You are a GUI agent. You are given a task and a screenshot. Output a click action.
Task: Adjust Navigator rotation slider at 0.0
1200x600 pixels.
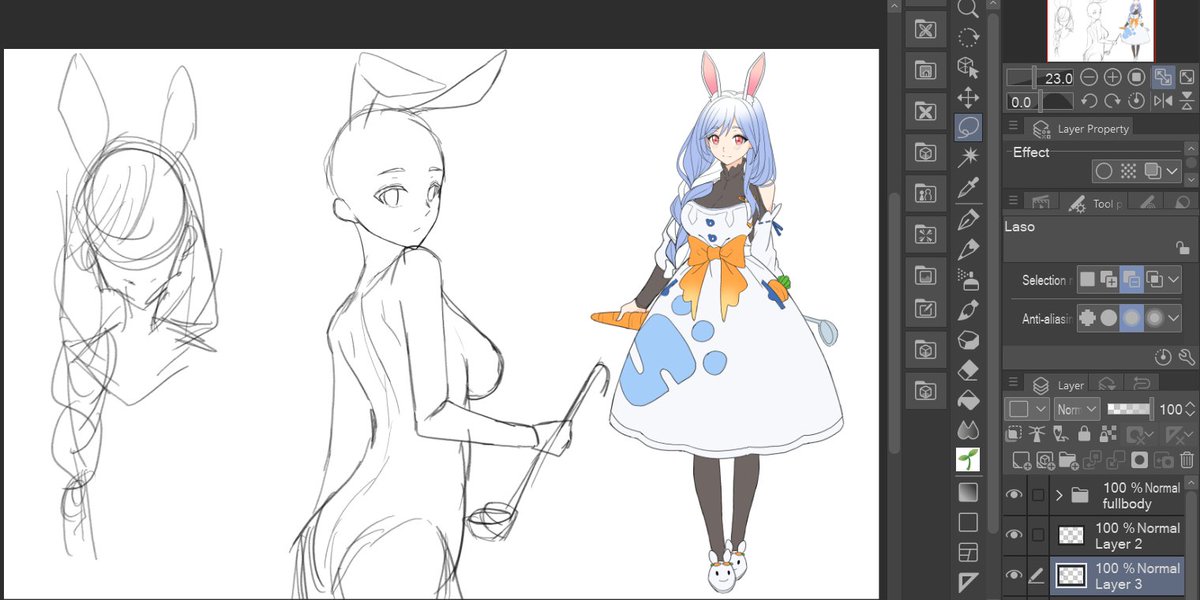[1040, 101]
